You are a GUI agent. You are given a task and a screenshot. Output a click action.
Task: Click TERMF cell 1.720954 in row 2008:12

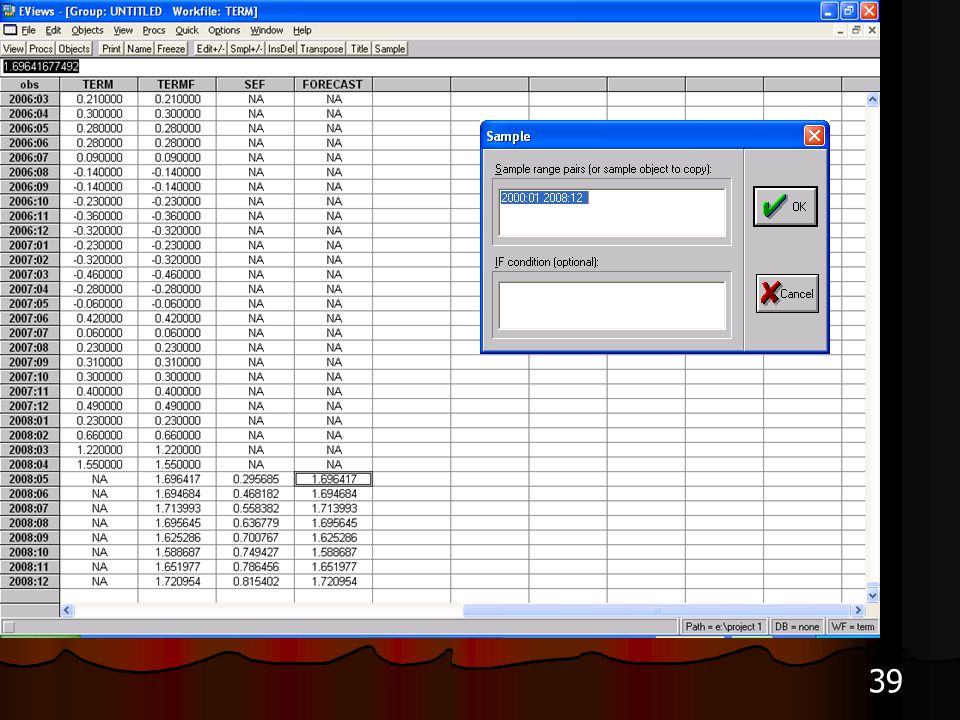coord(176,582)
